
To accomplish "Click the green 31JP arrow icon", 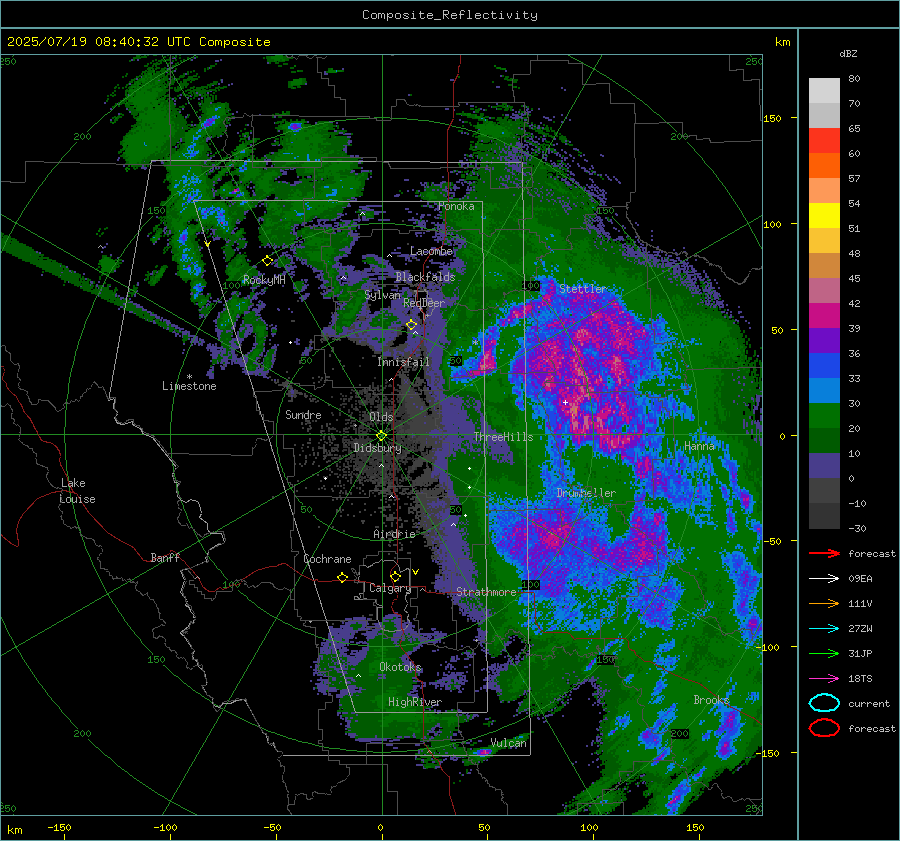I will click(x=824, y=653).
